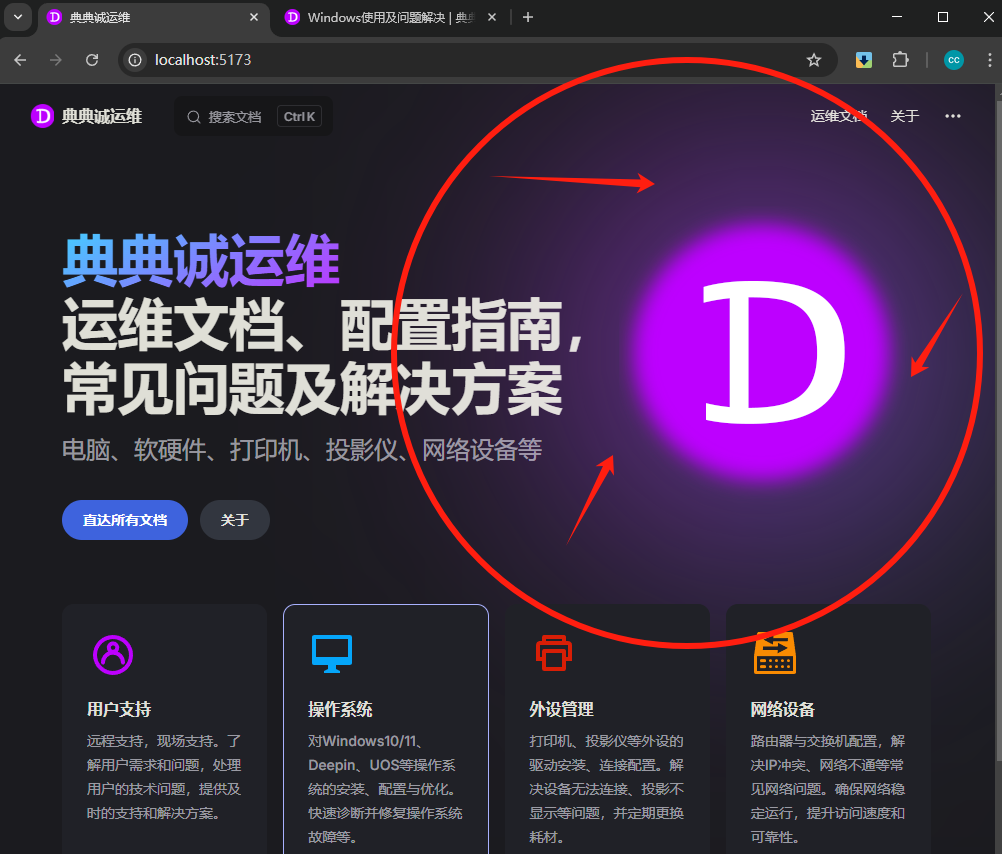Open the 操作系统 feature card title
The height and width of the screenshot is (854, 1002).
pyautogui.click(x=340, y=710)
